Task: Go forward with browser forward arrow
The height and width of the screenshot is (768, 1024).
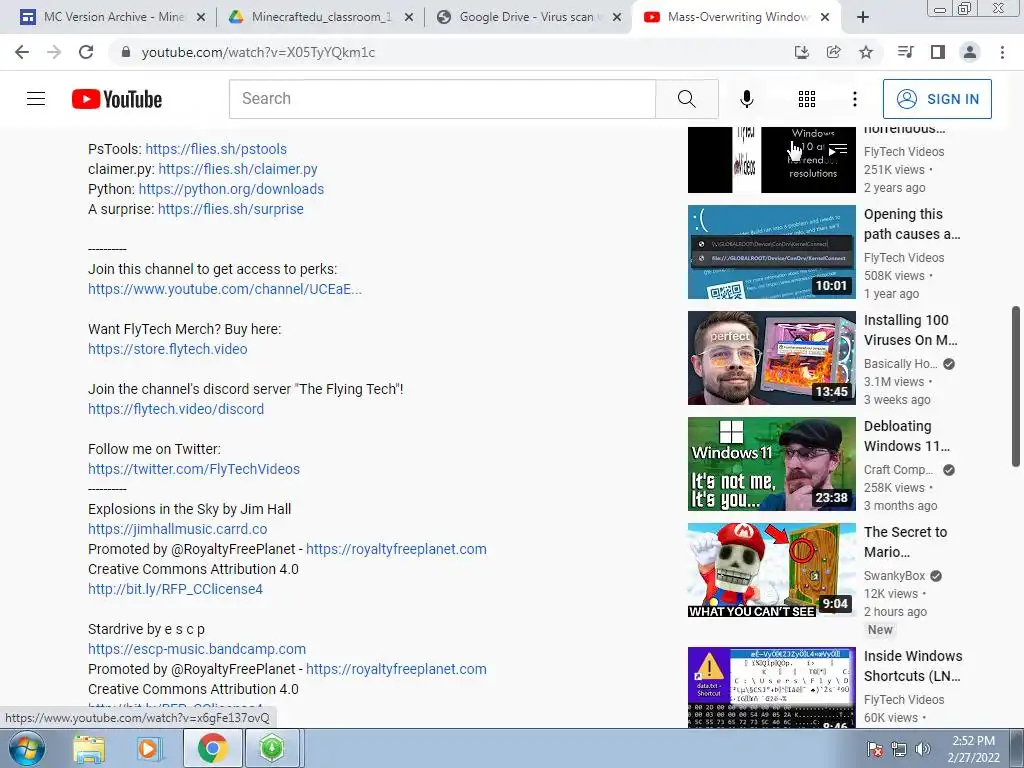Action: click(x=54, y=52)
